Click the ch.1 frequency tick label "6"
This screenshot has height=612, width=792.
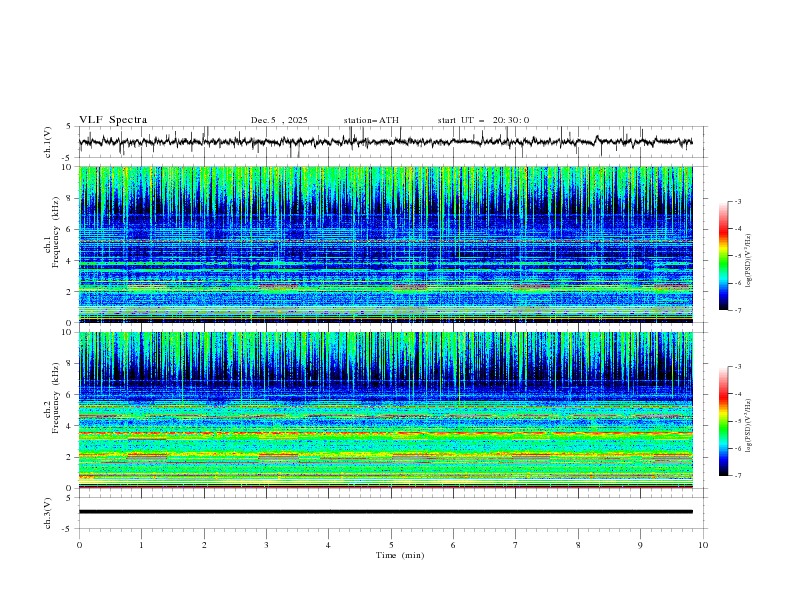(71, 230)
